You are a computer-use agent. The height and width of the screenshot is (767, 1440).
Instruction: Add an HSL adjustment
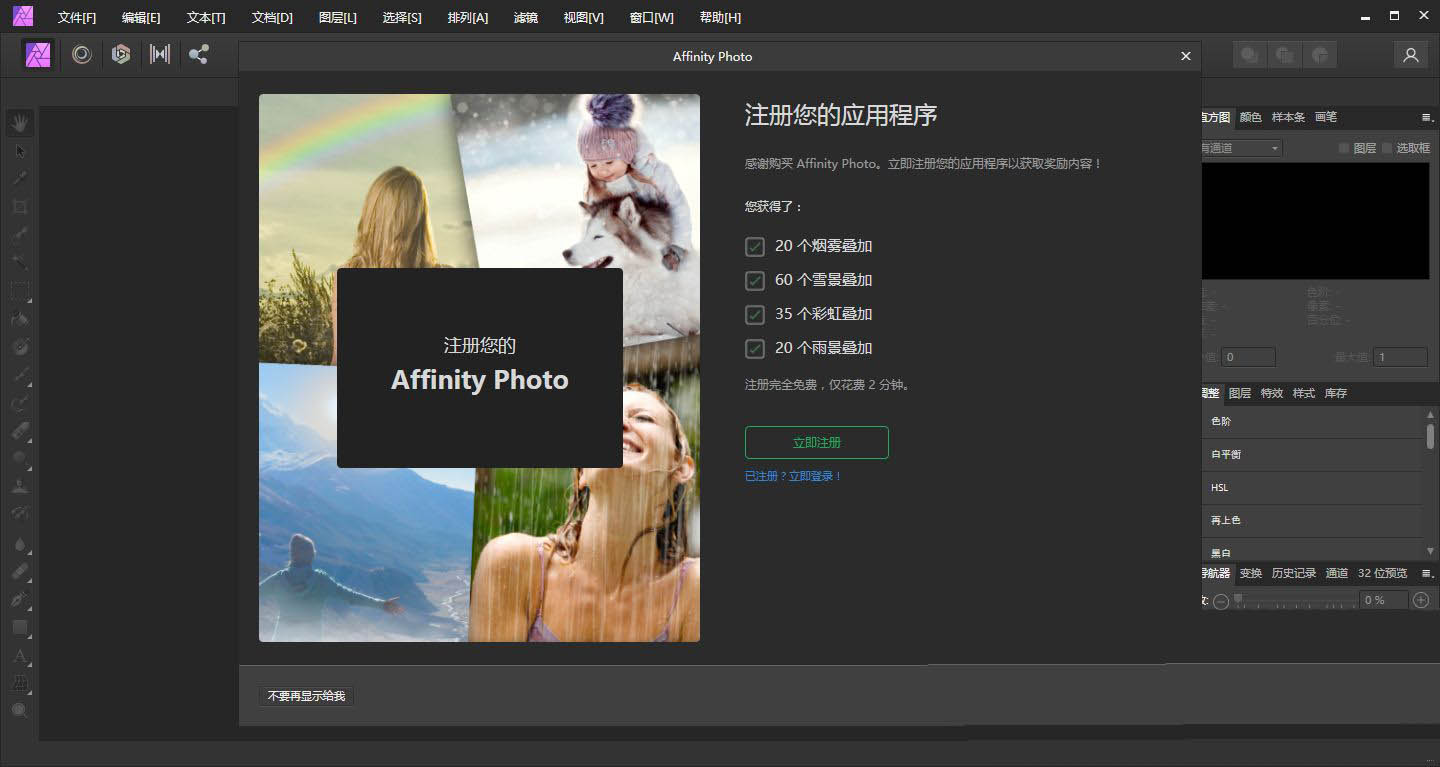pos(1312,488)
